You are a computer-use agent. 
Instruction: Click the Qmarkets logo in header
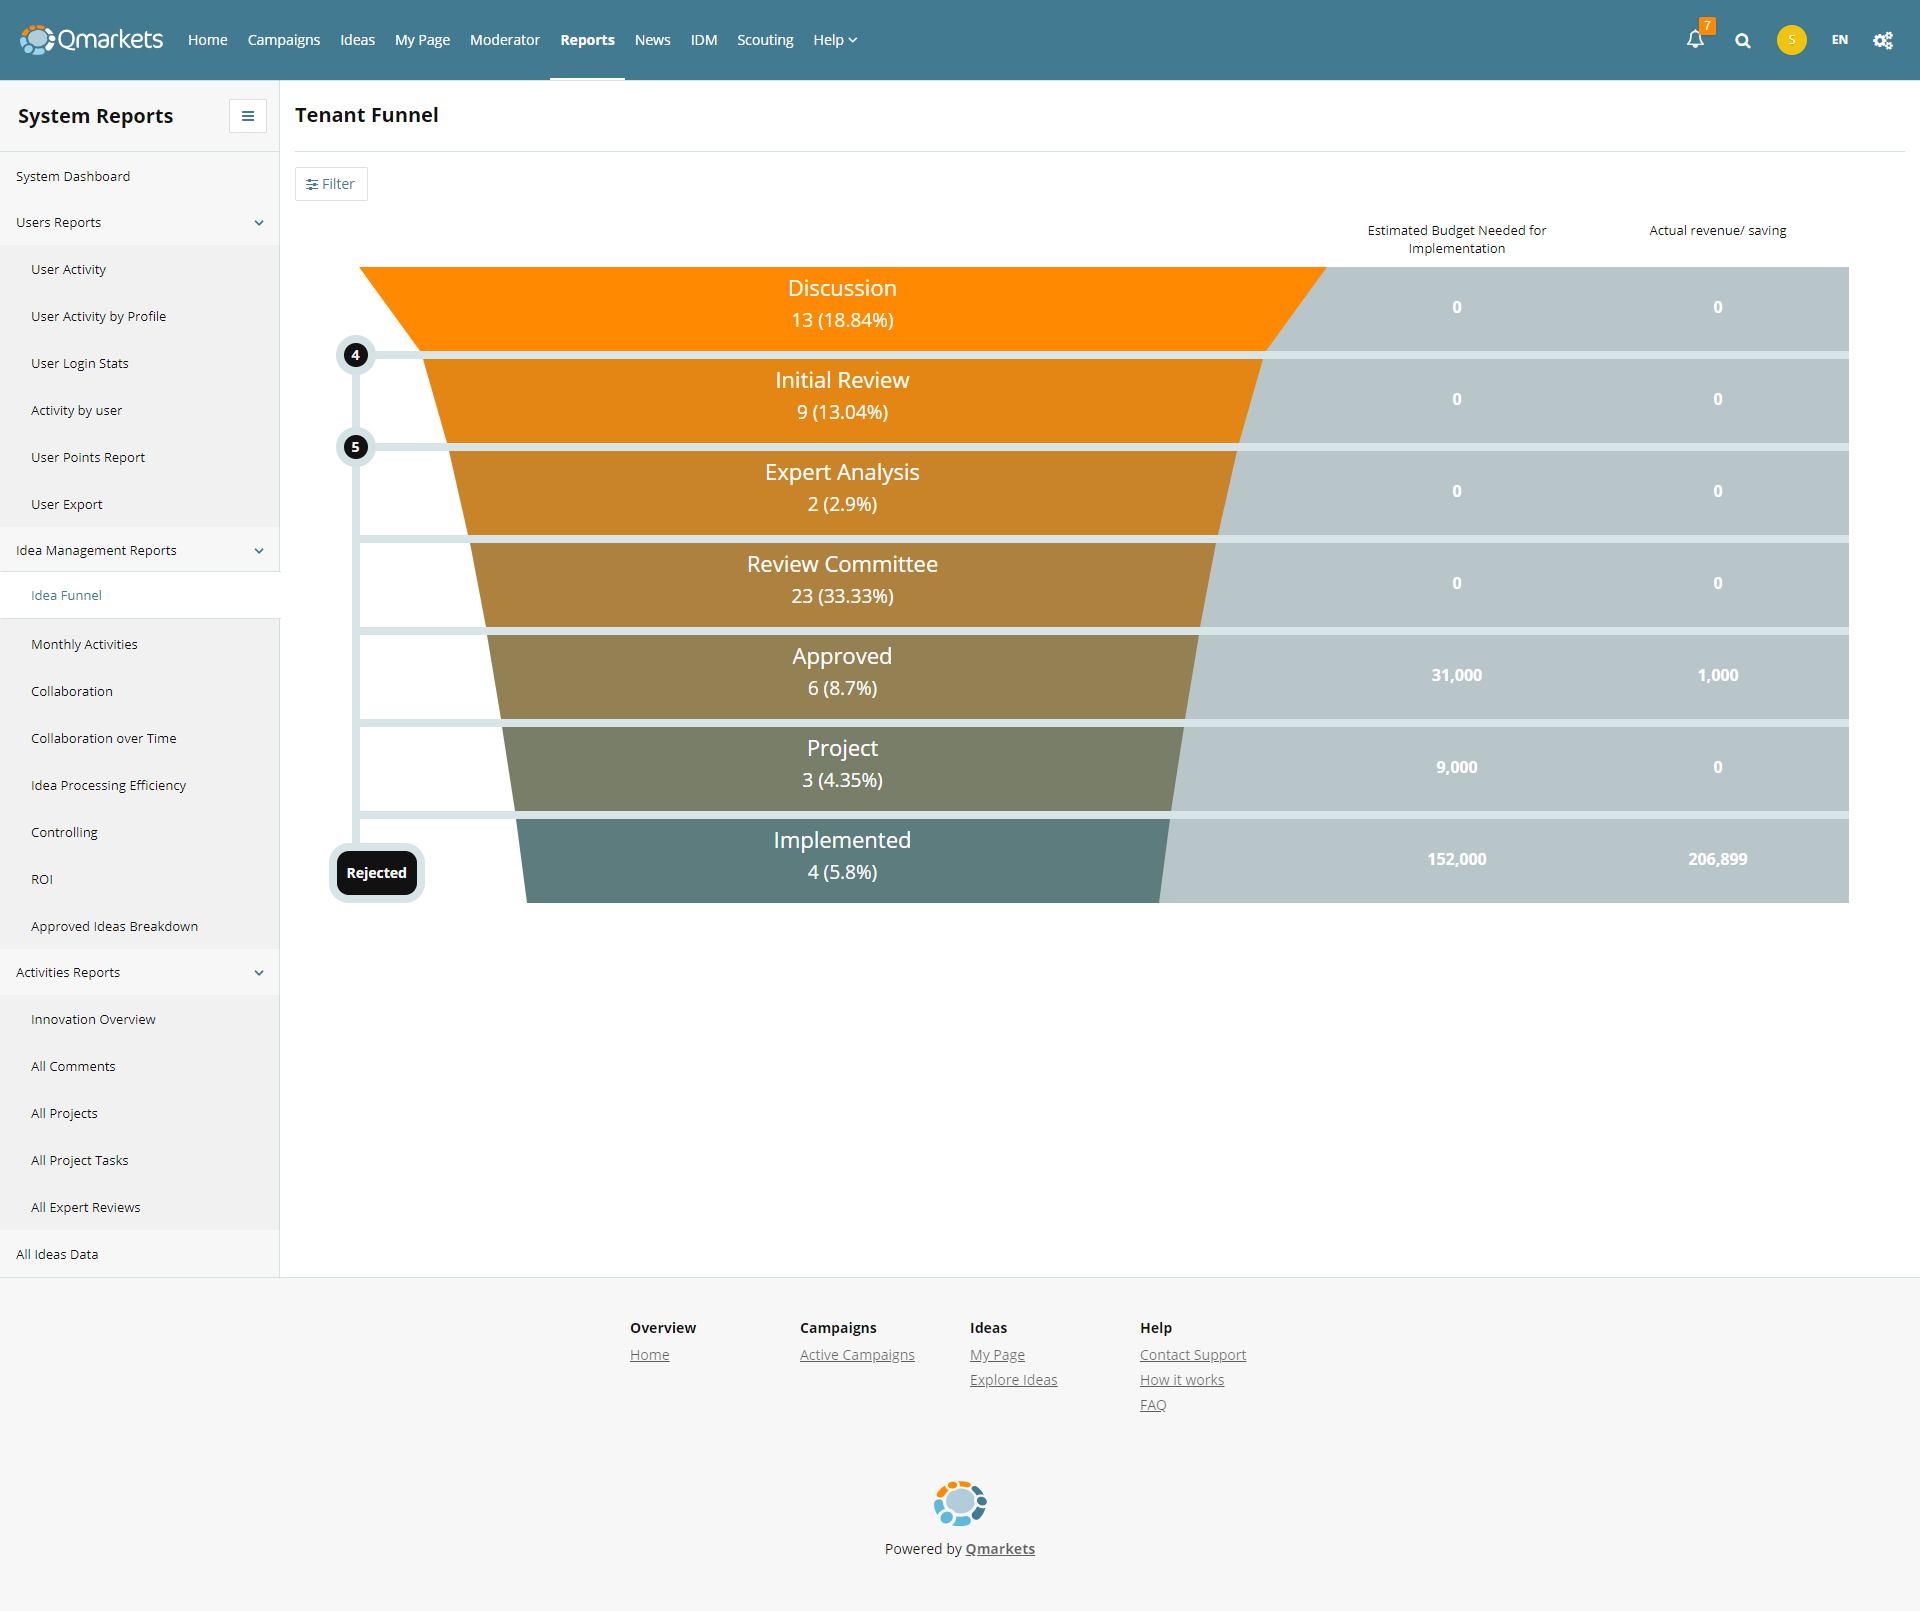[91, 40]
